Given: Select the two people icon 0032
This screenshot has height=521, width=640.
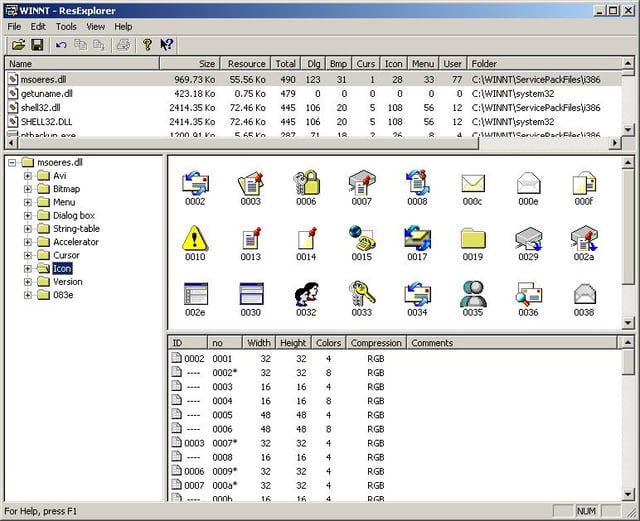Looking at the screenshot, I should [x=306, y=299].
